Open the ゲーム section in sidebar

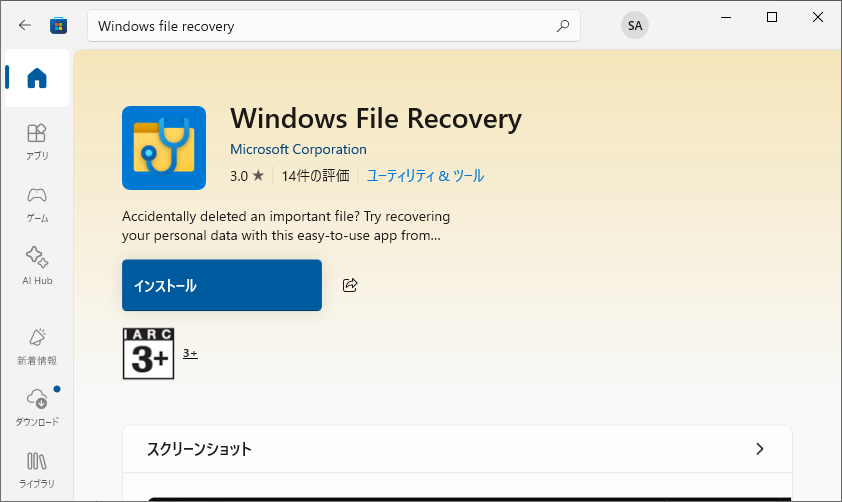click(37, 205)
